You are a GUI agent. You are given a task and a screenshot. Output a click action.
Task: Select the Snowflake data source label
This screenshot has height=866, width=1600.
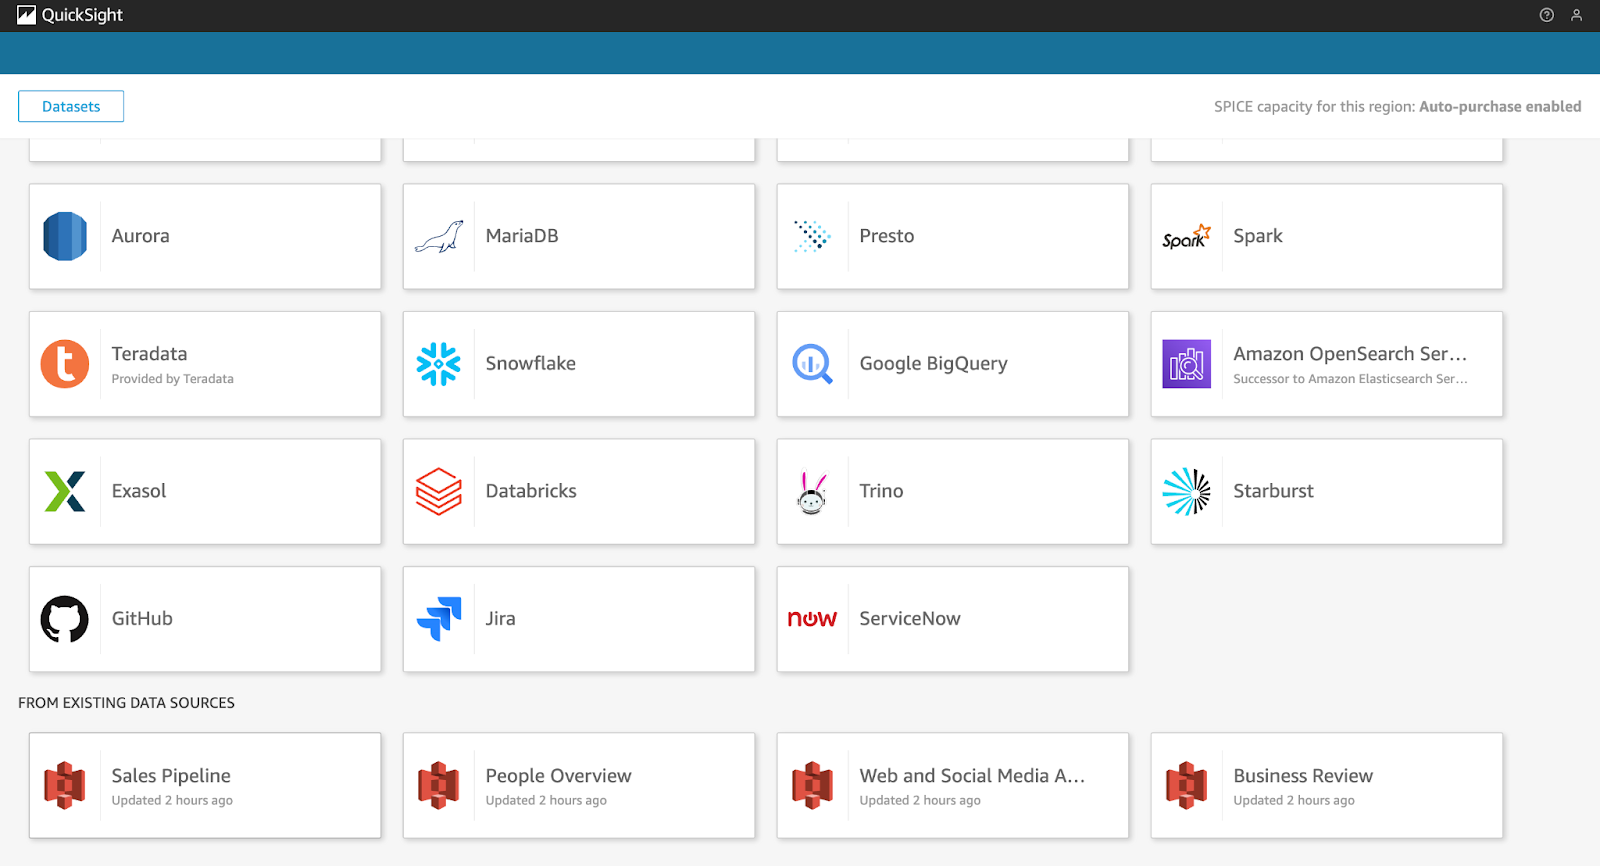click(x=531, y=363)
